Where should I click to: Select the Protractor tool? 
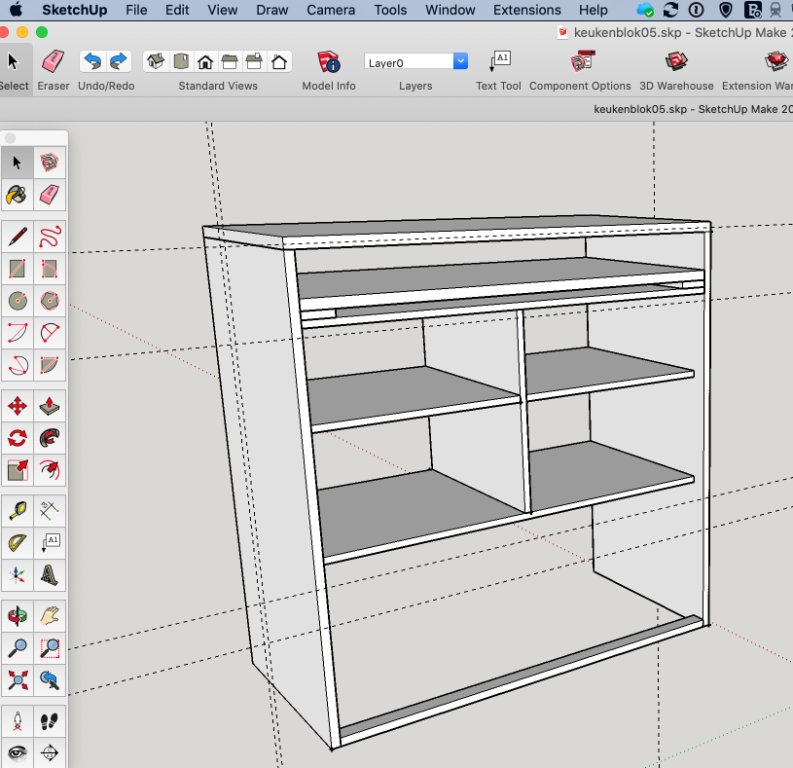click(x=17, y=543)
